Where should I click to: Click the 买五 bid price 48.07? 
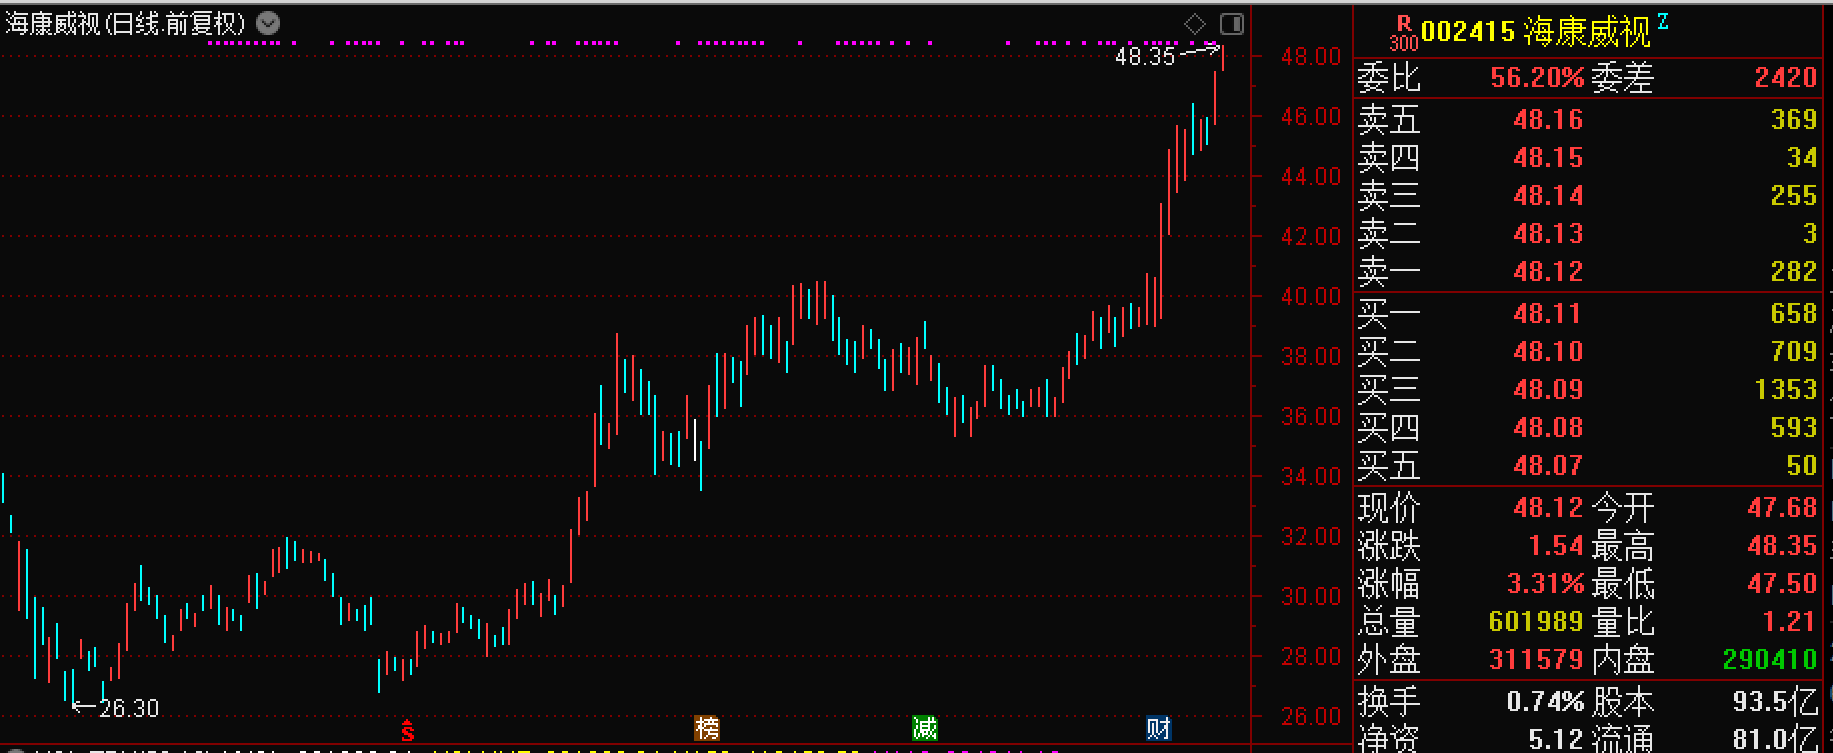click(x=1547, y=466)
